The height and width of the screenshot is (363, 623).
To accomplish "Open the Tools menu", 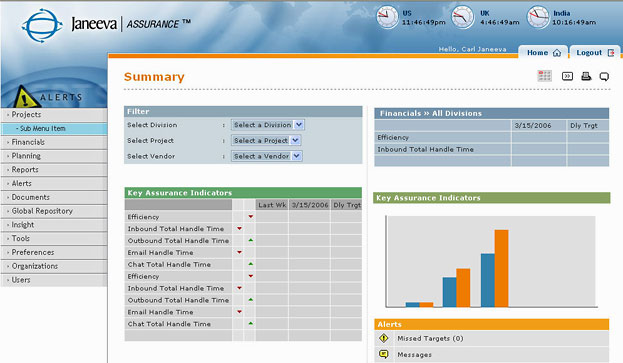I will click(54, 239).
